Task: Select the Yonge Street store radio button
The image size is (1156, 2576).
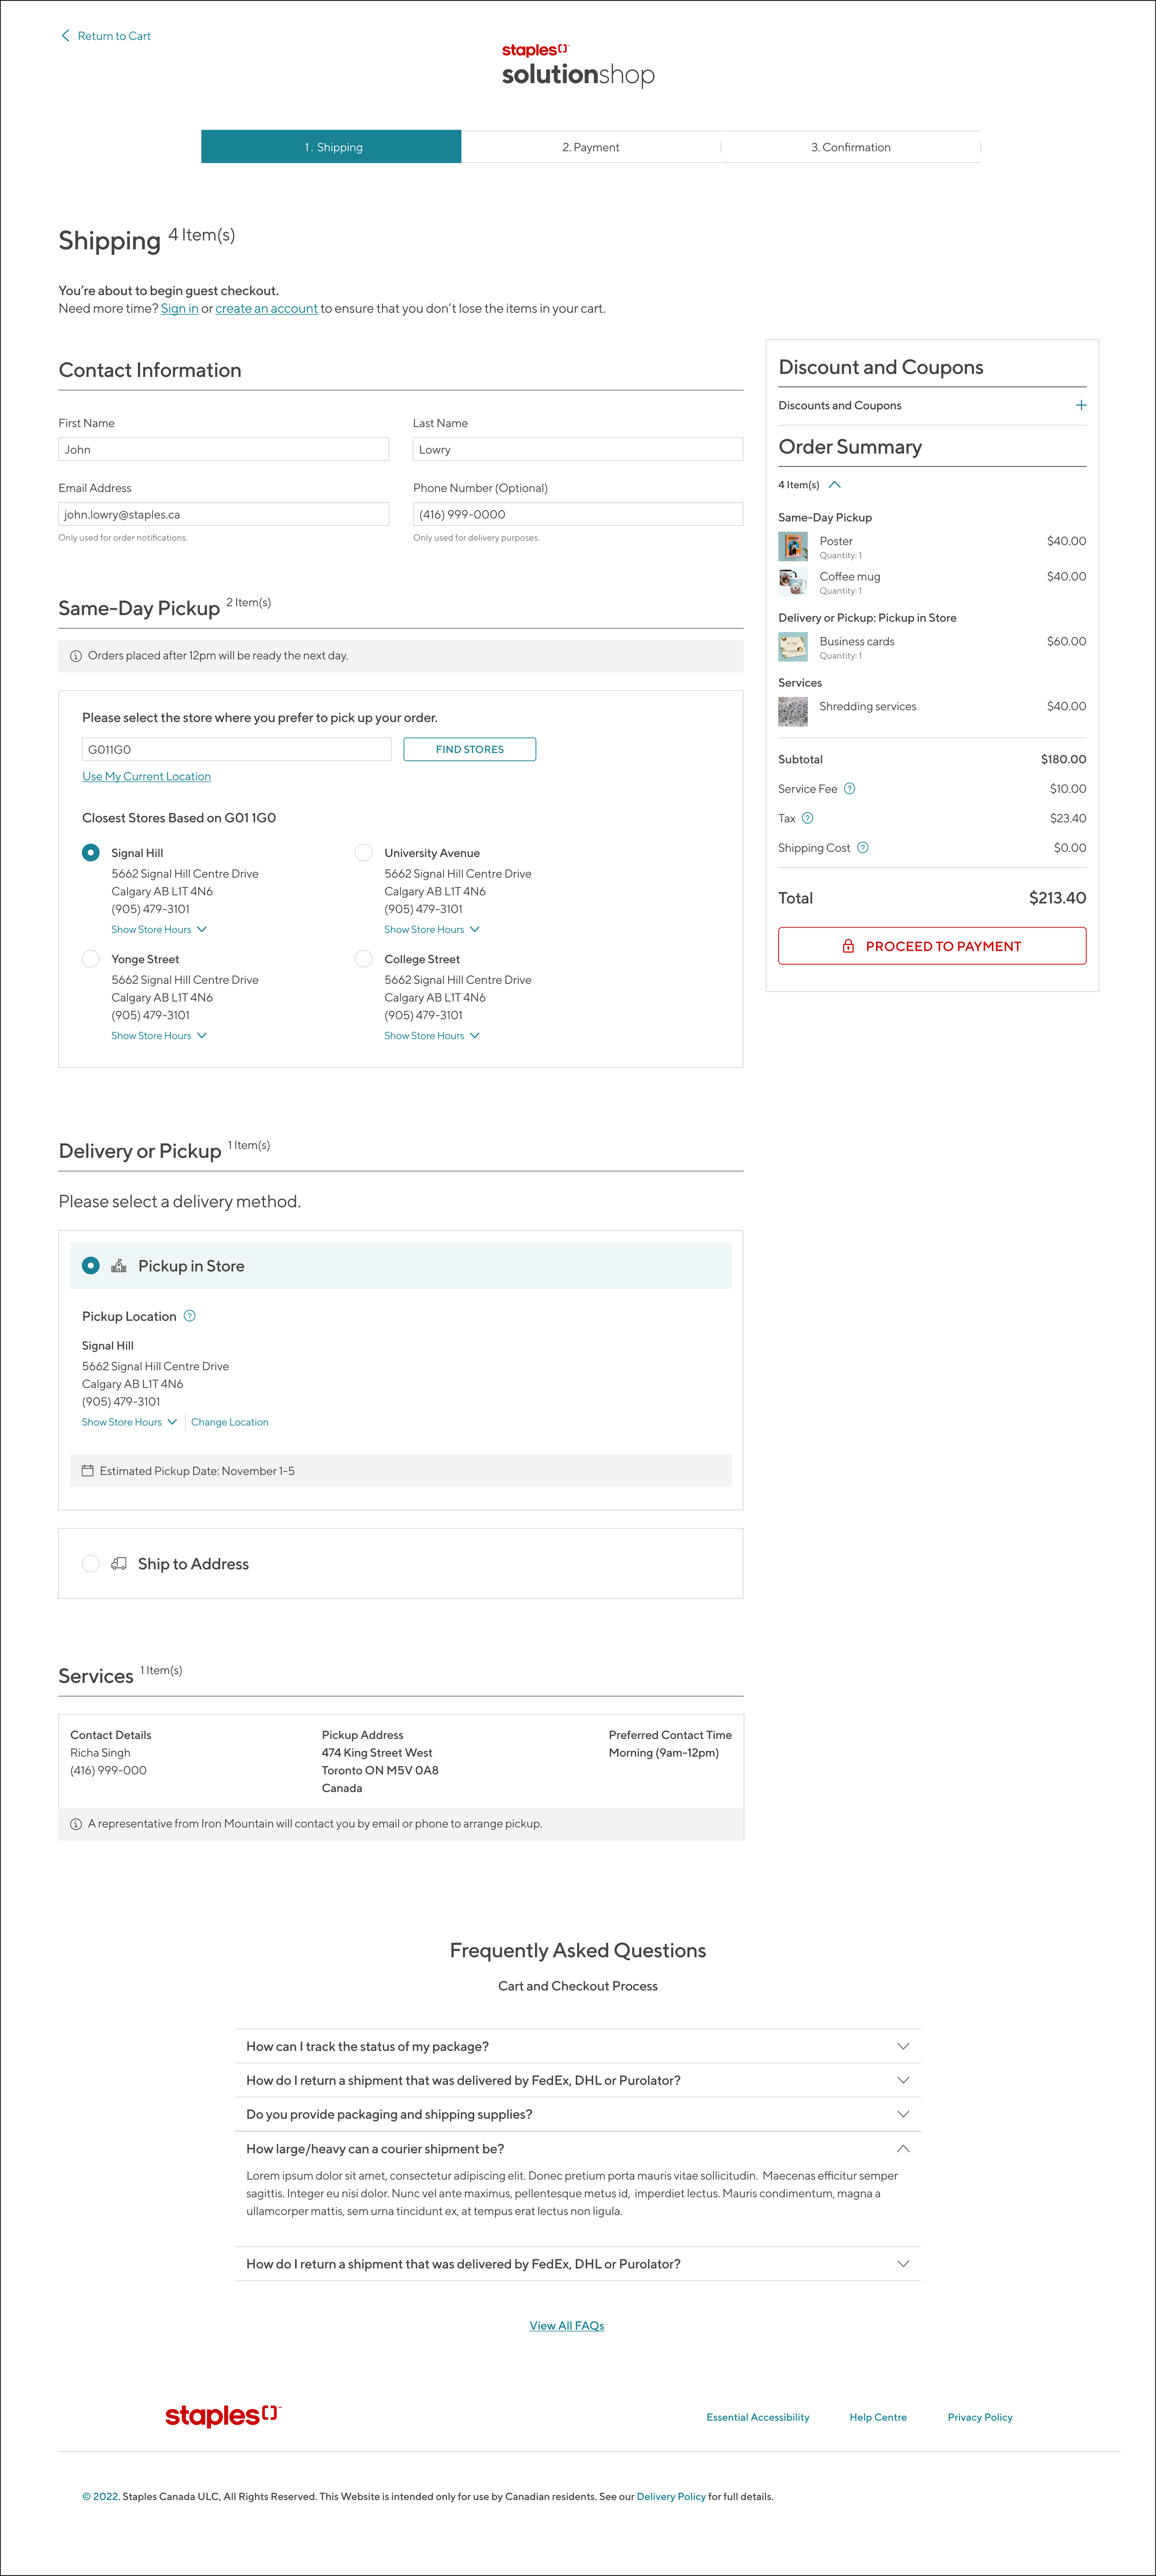Action: coord(91,958)
